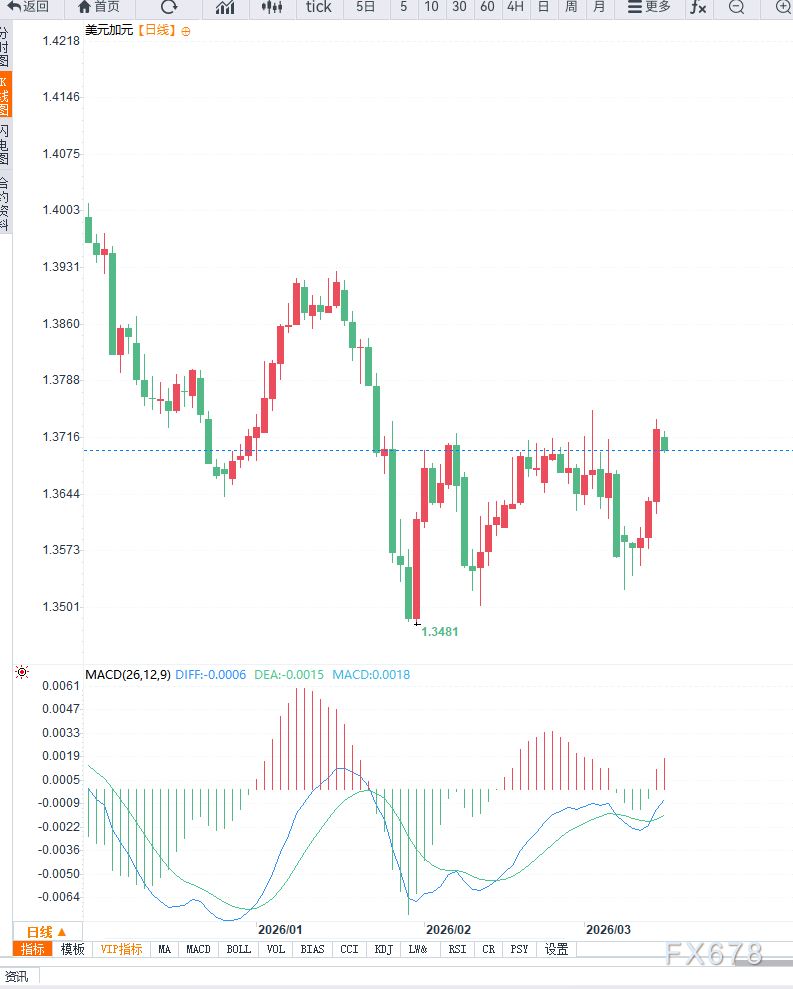Open the 分时图 side tab
This screenshot has height=989, width=793.
click(5, 47)
